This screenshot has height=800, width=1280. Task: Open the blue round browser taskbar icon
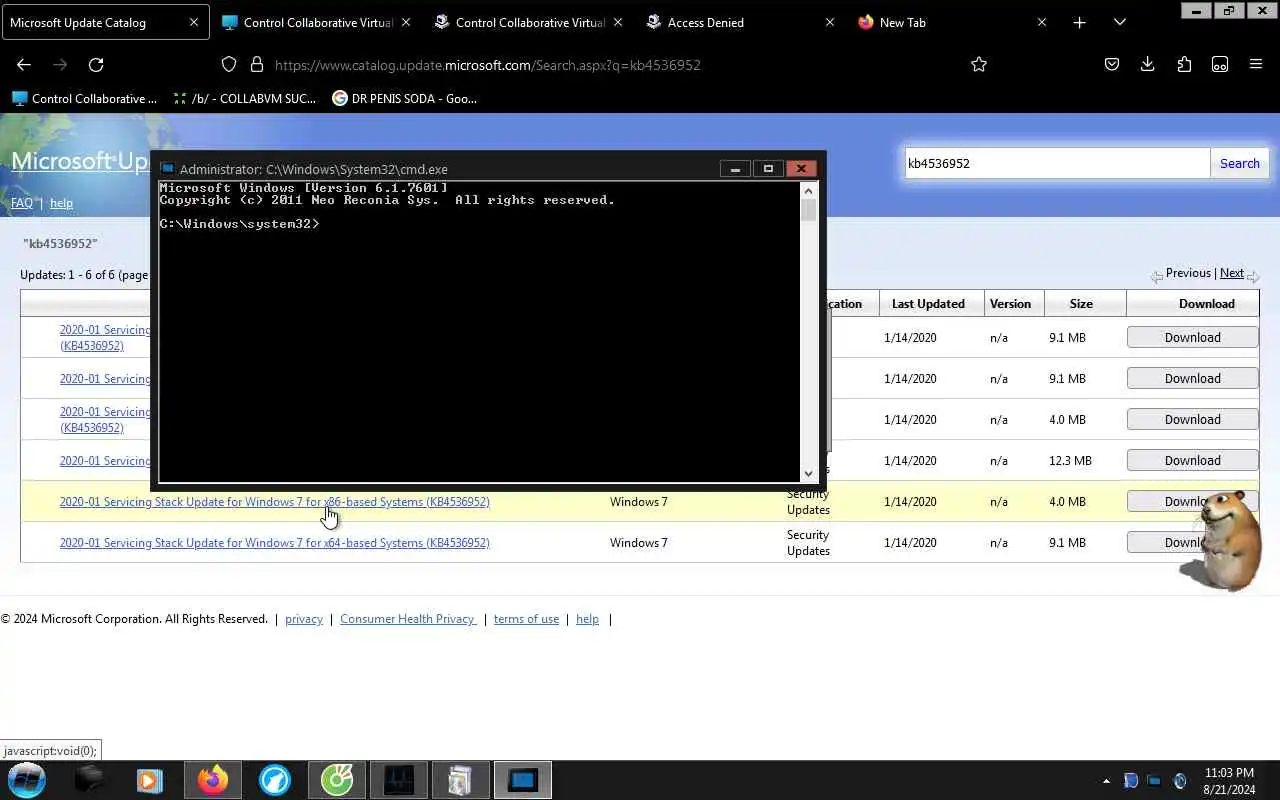tap(274, 780)
